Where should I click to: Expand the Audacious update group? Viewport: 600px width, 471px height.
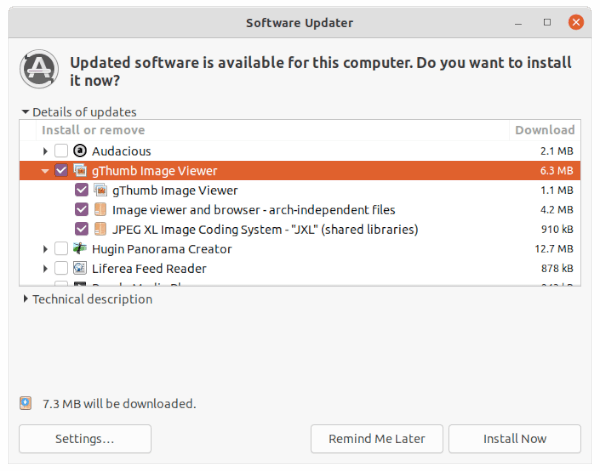[x=46, y=150]
